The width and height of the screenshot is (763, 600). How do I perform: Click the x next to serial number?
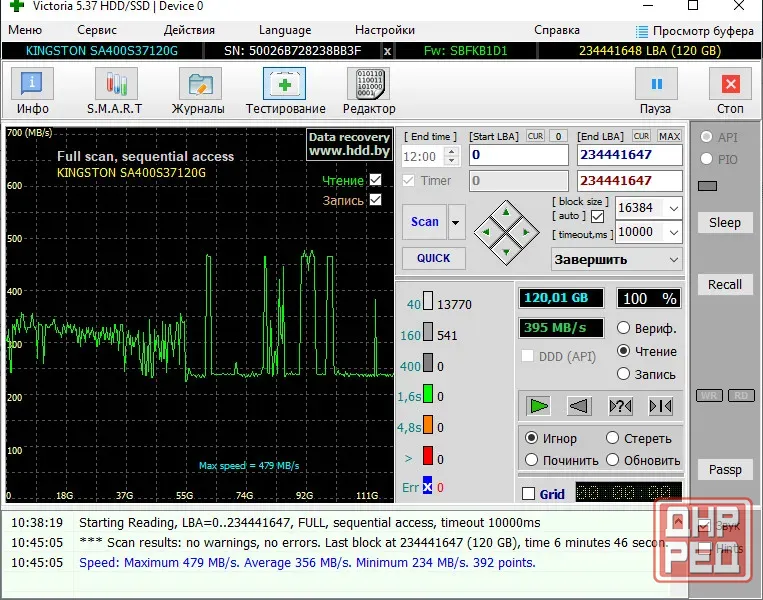tap(387, 51)
